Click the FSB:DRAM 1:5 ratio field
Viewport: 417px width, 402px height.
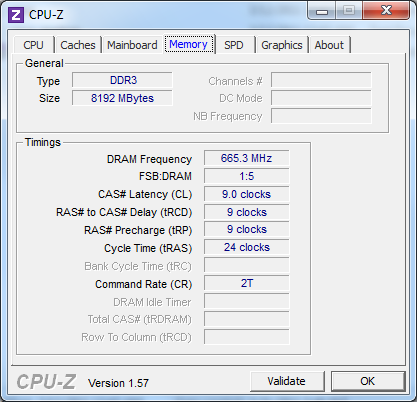click(x=246, y=176)
